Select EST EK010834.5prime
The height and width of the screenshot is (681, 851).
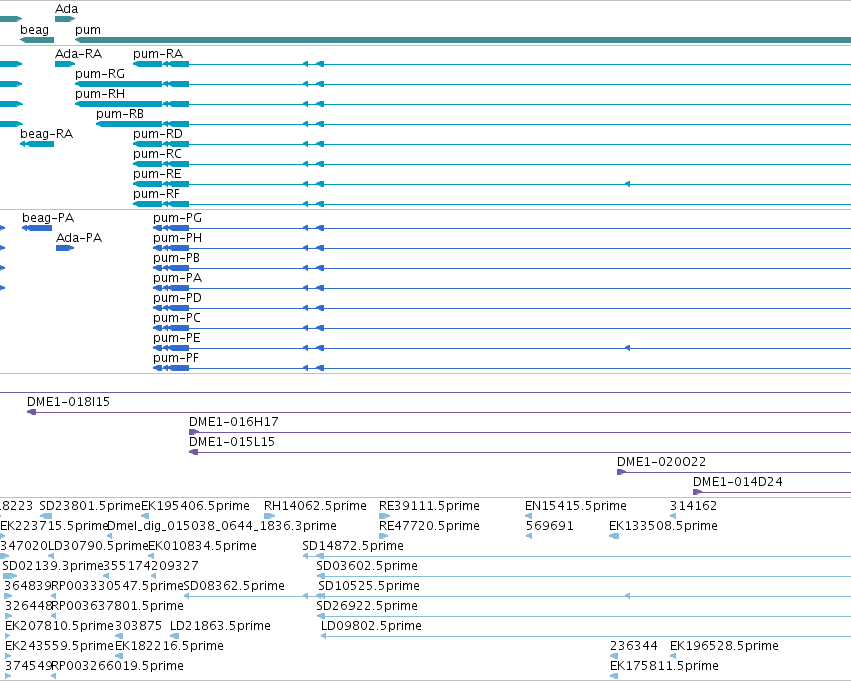[202, 546]
